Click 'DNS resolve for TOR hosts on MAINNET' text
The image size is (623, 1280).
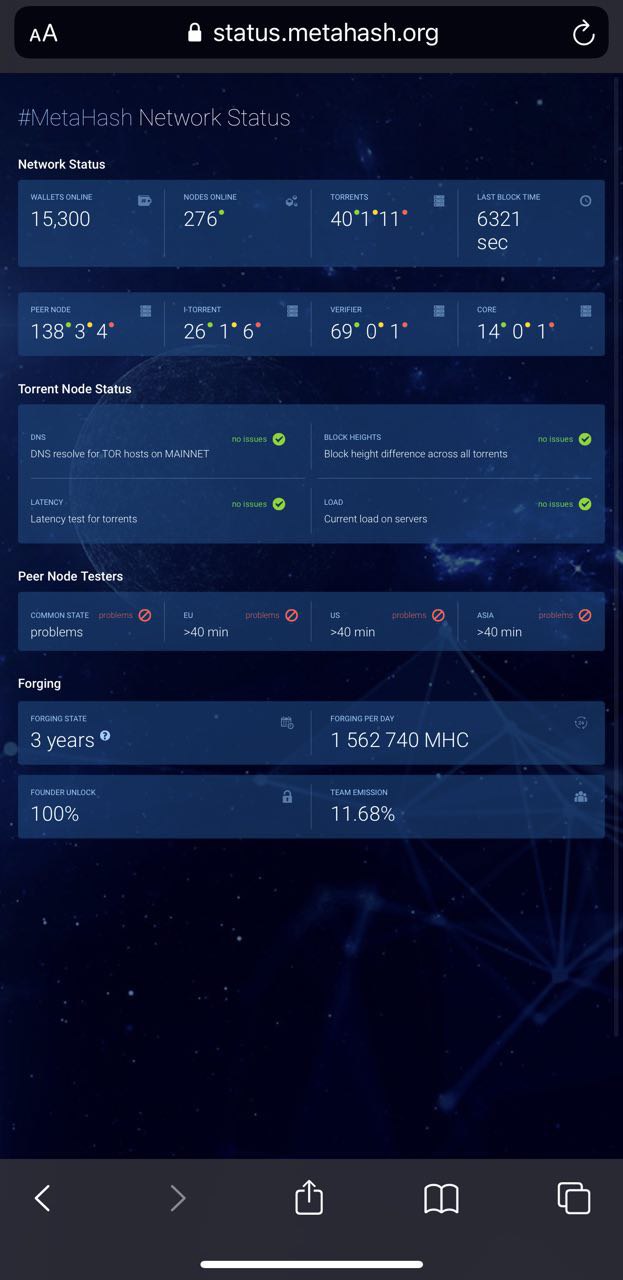coord(120,454)
